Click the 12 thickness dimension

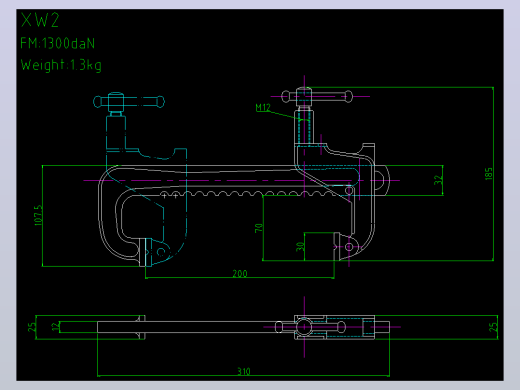55,326
